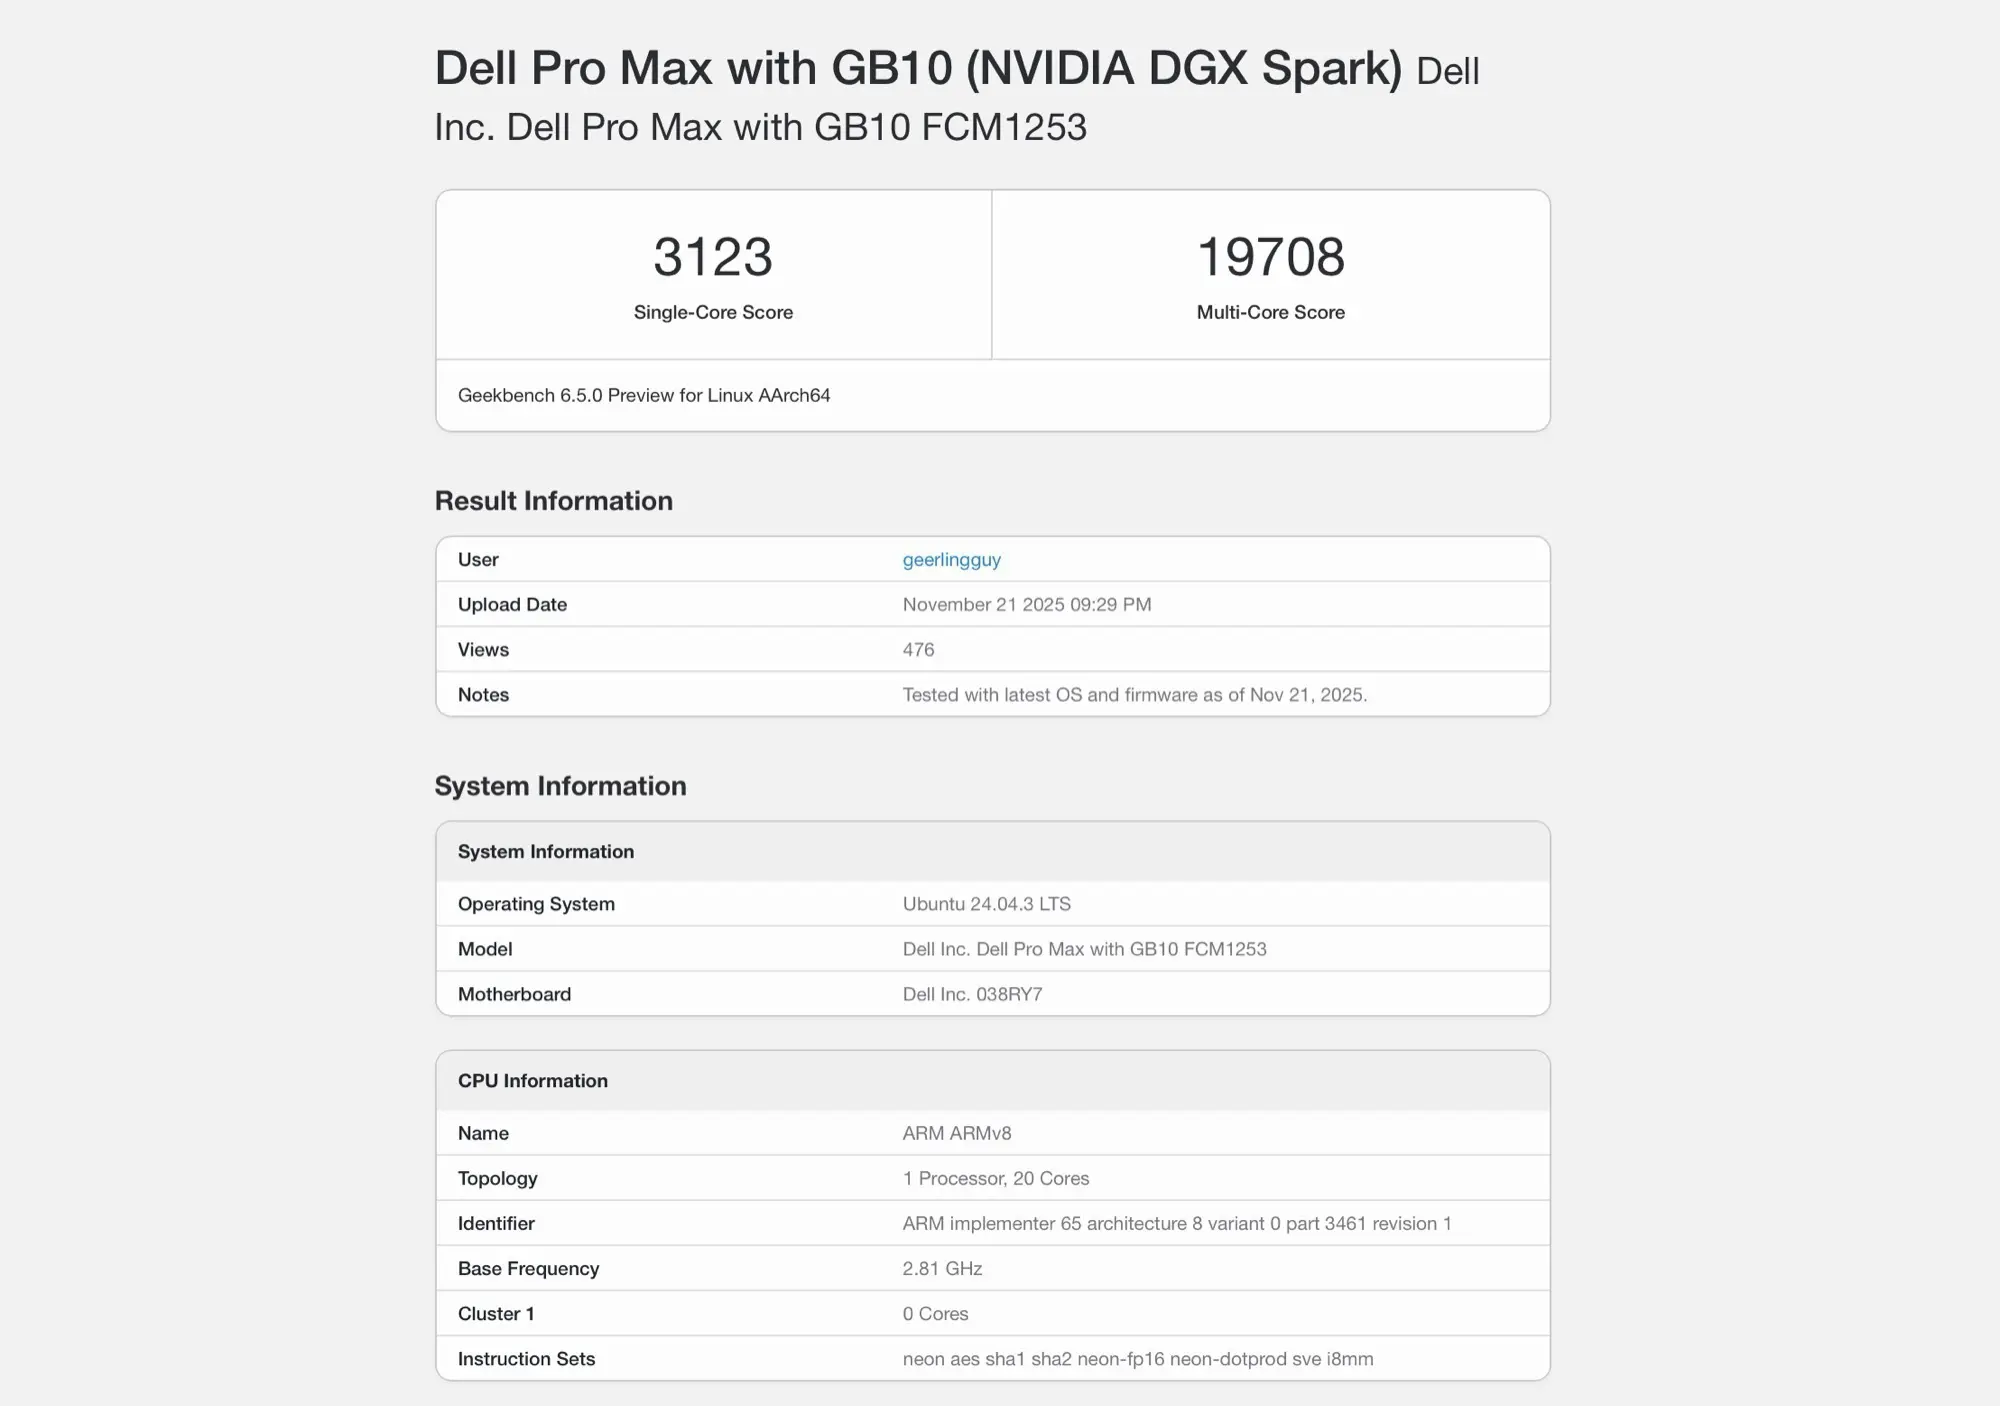Select the CPU name ARM ARMv8

tap(957, 1133)
